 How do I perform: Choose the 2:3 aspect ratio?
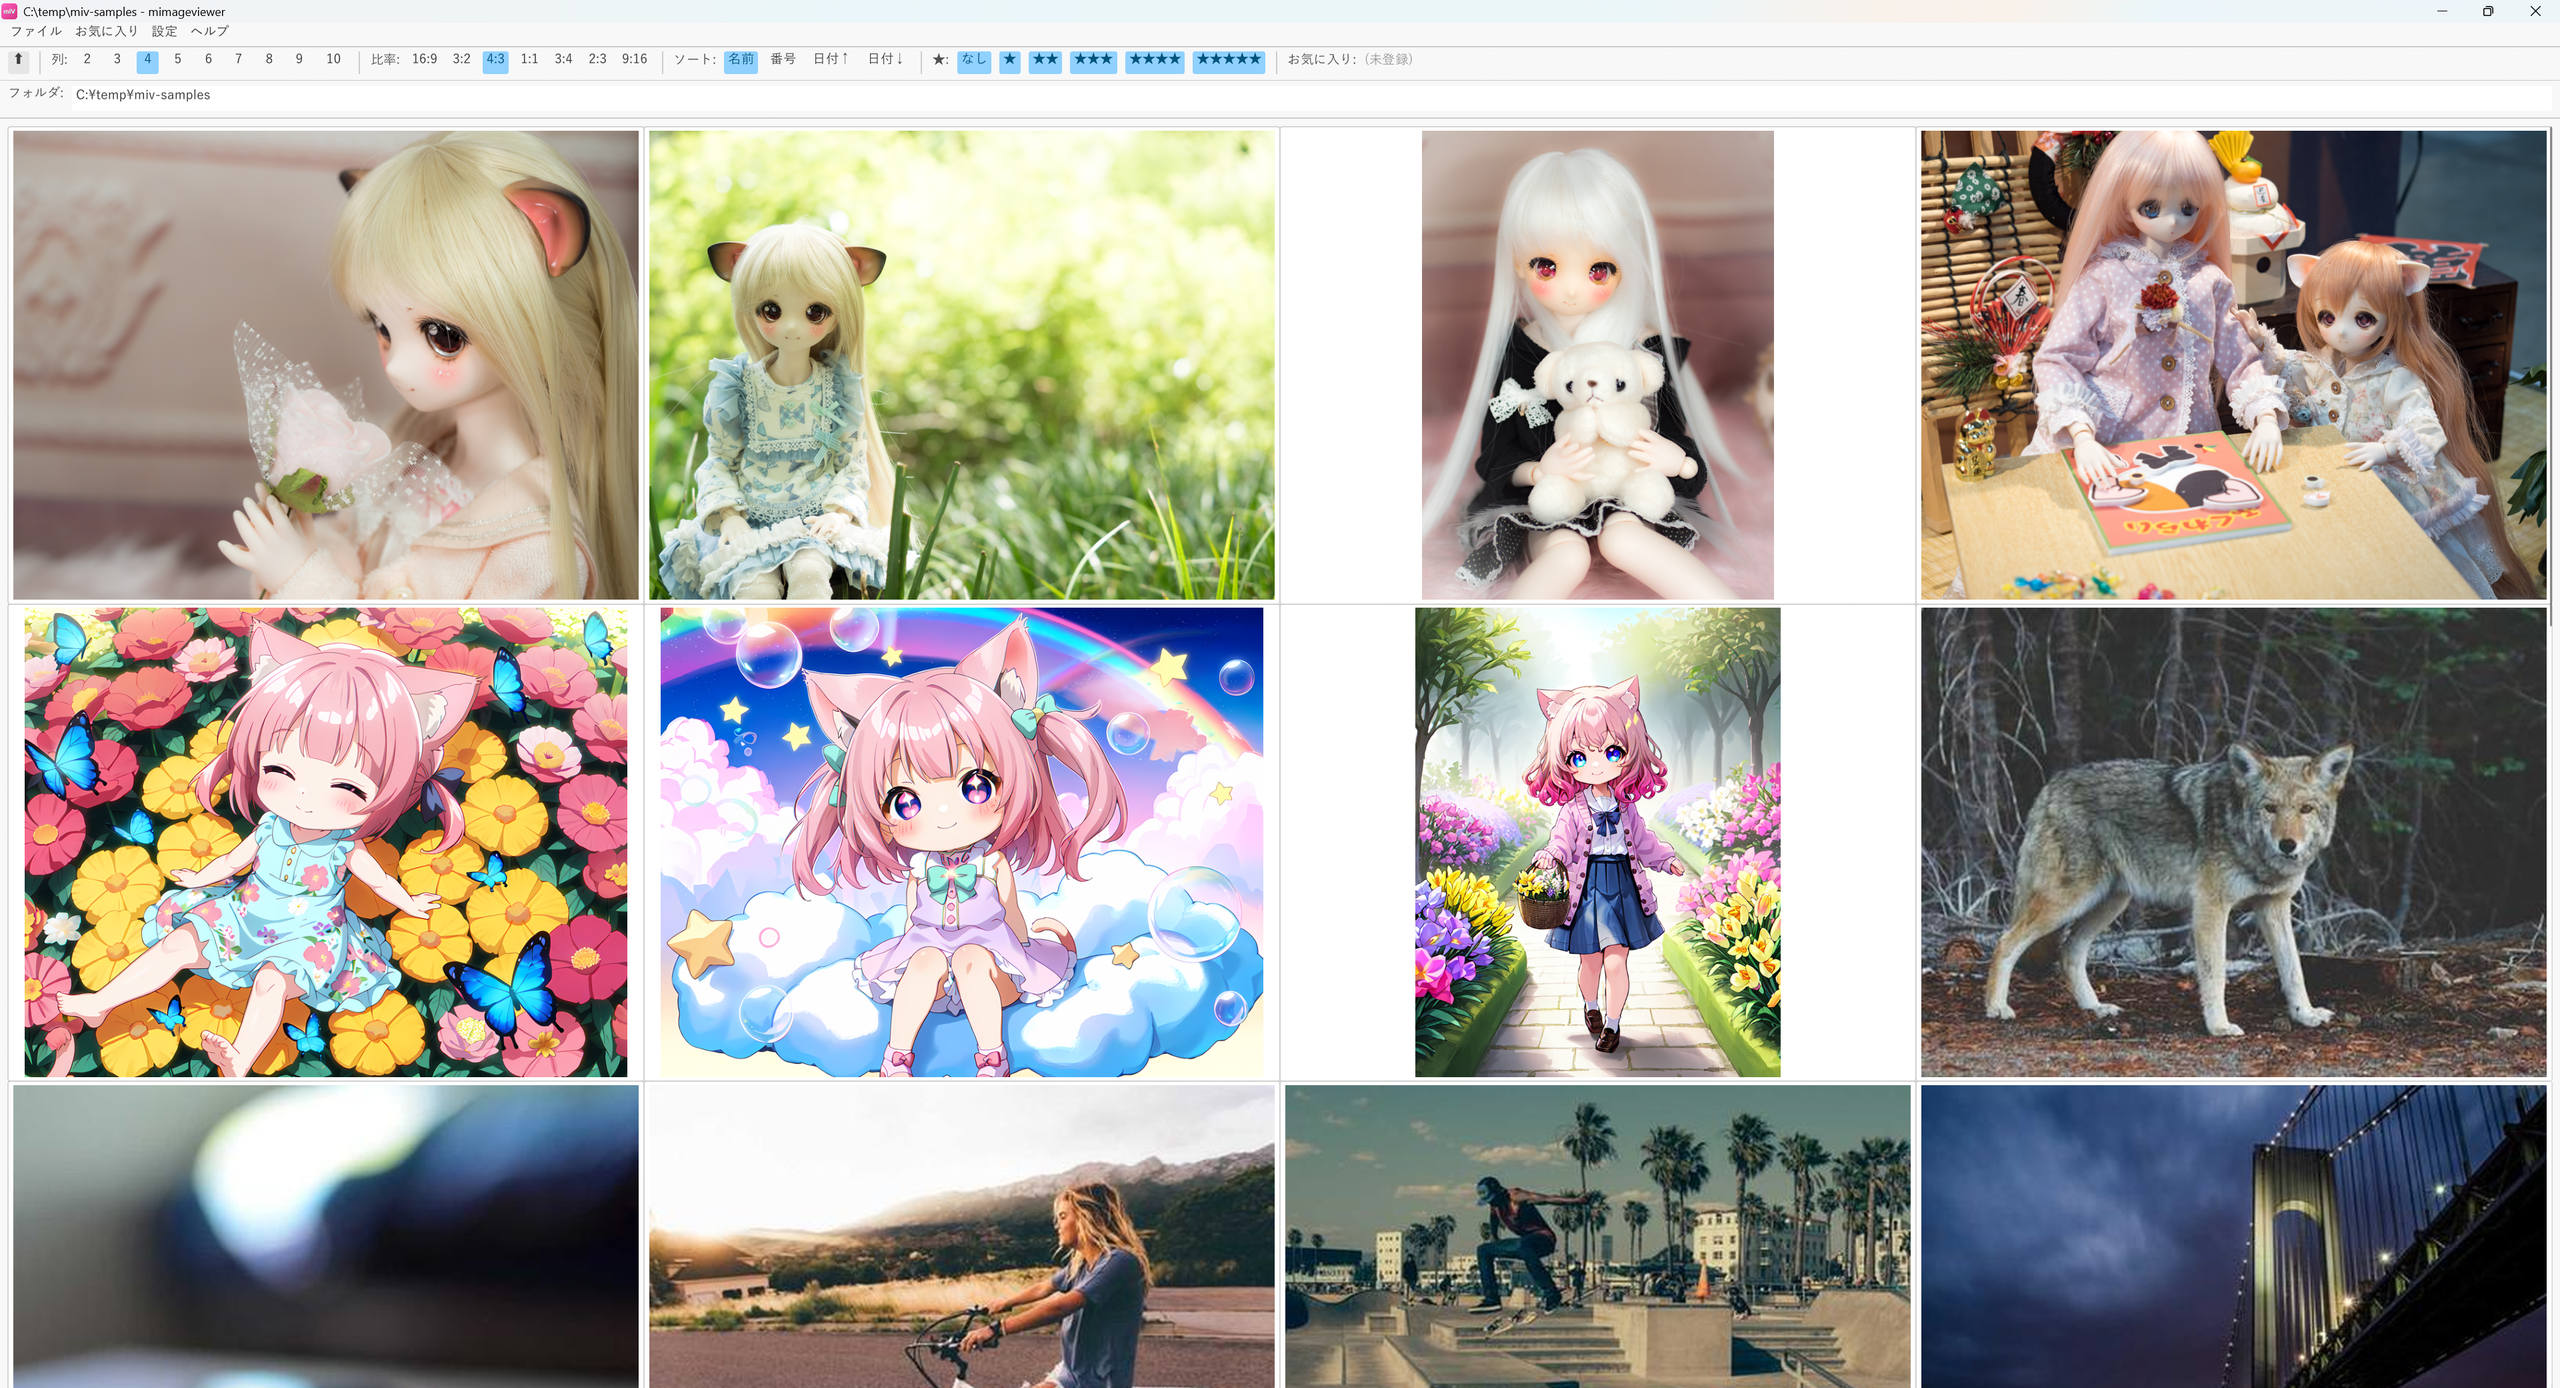(598, 60)
